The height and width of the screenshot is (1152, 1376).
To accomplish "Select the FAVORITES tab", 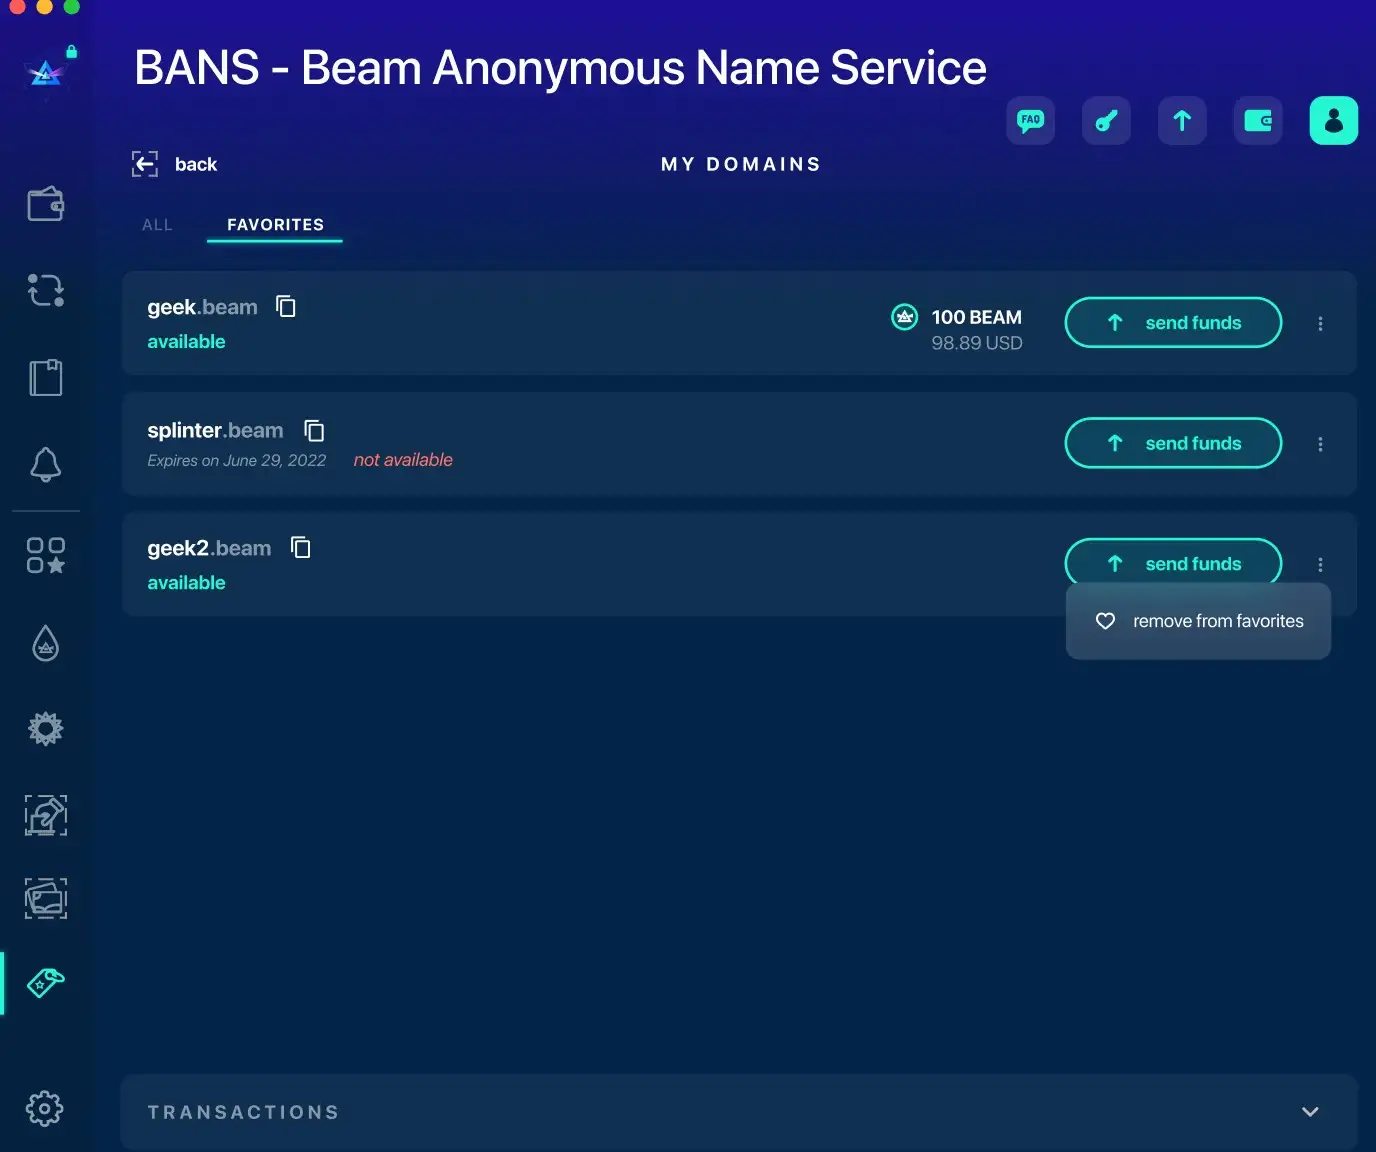I will 275,225.
